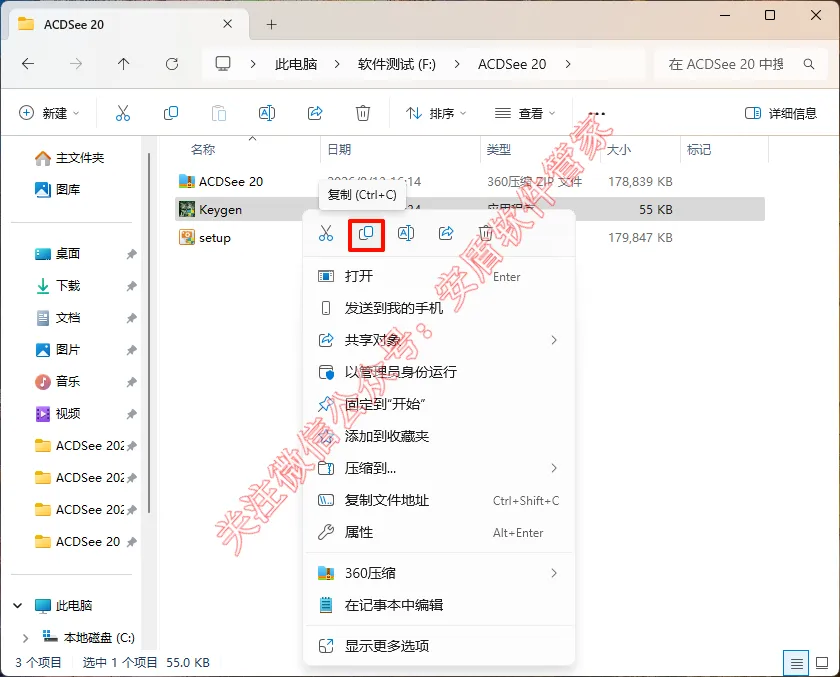The image size is (840, 677).
Task: Open a new tab with the plus button
Action: 272,25
